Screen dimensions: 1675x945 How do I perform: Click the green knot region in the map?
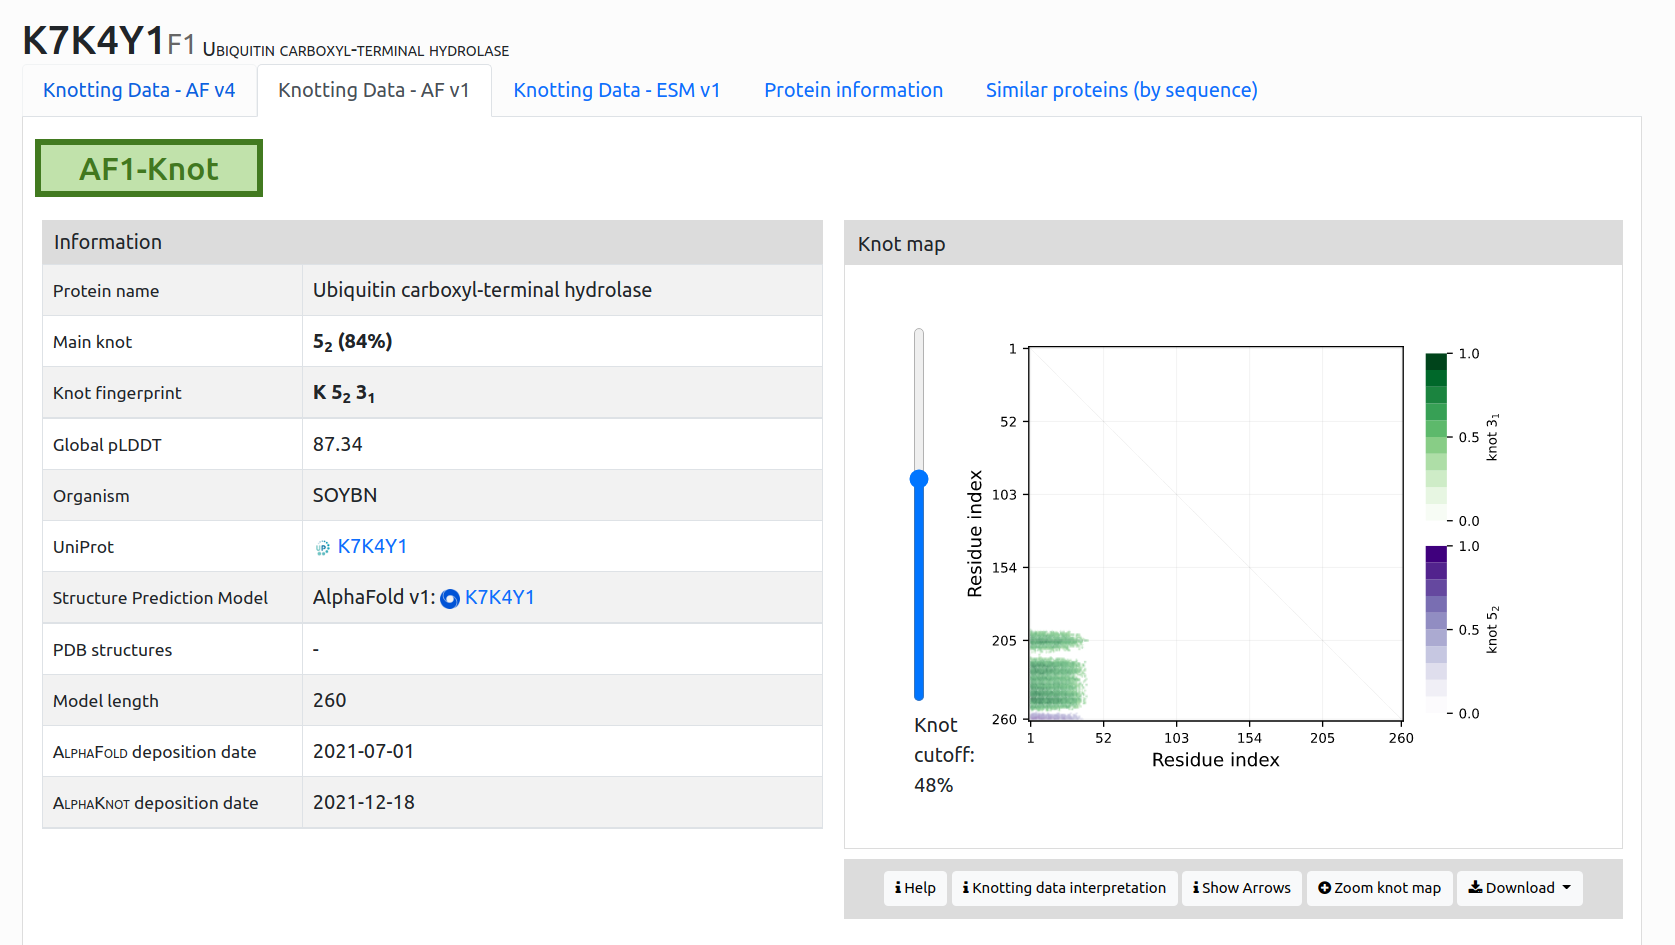pos(1056,682)
